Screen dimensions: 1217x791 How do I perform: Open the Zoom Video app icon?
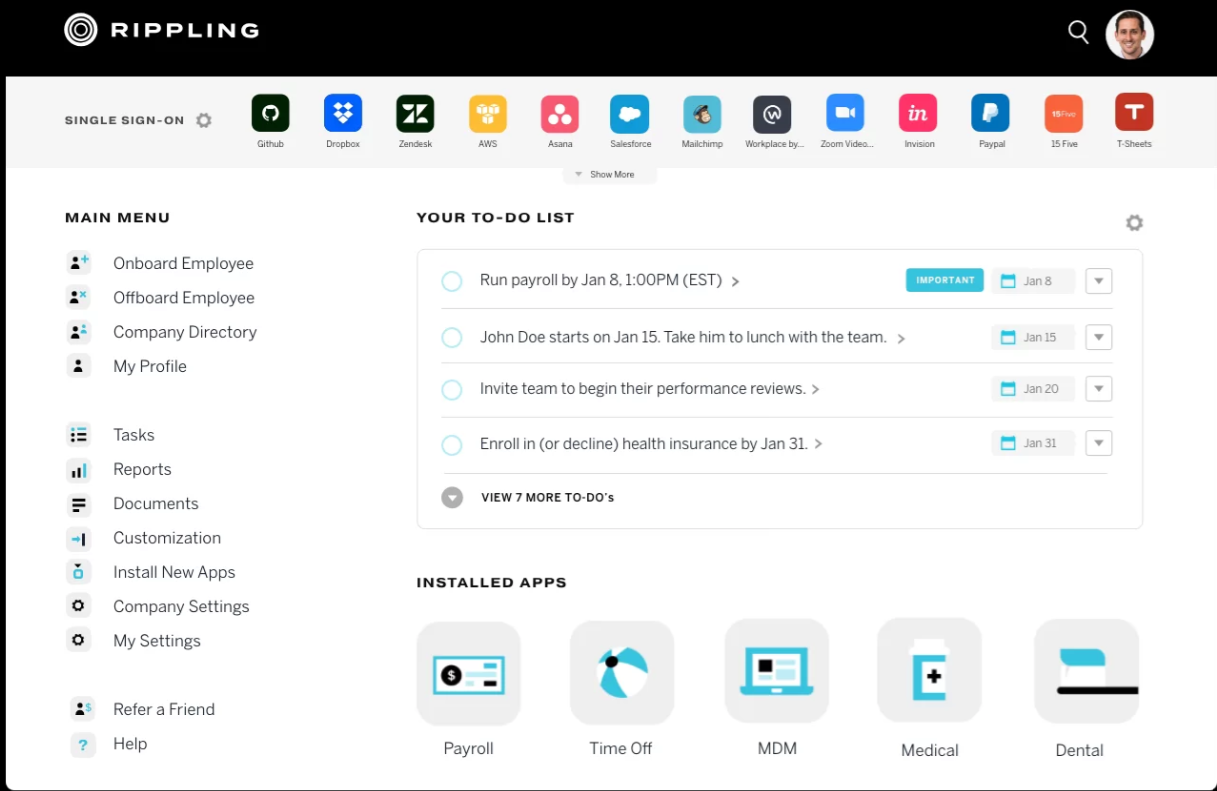point(845,114)
